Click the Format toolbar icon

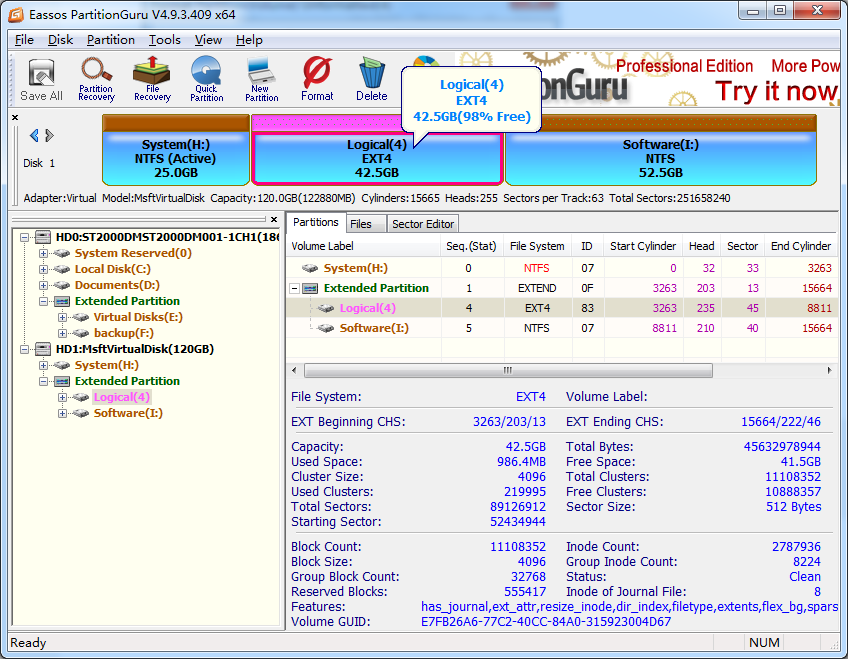(317, 79)
